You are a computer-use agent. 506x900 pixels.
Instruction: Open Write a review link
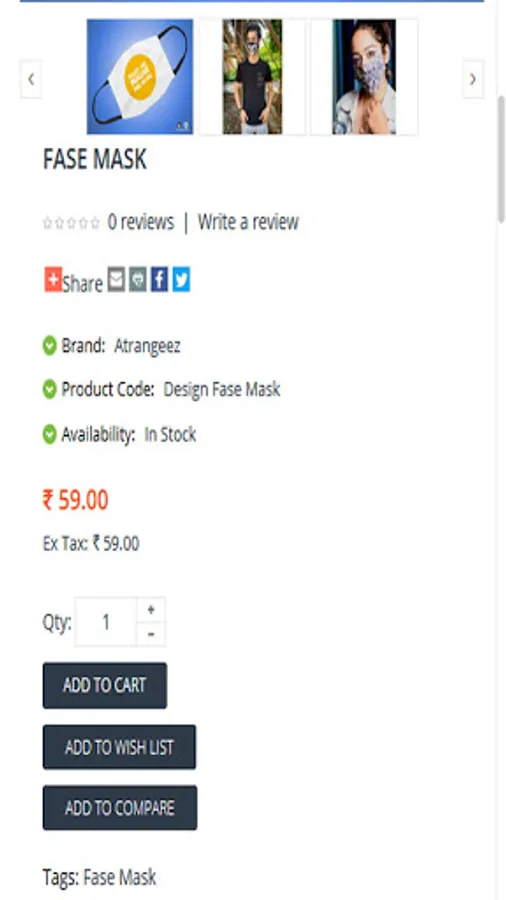pos(248,222)
